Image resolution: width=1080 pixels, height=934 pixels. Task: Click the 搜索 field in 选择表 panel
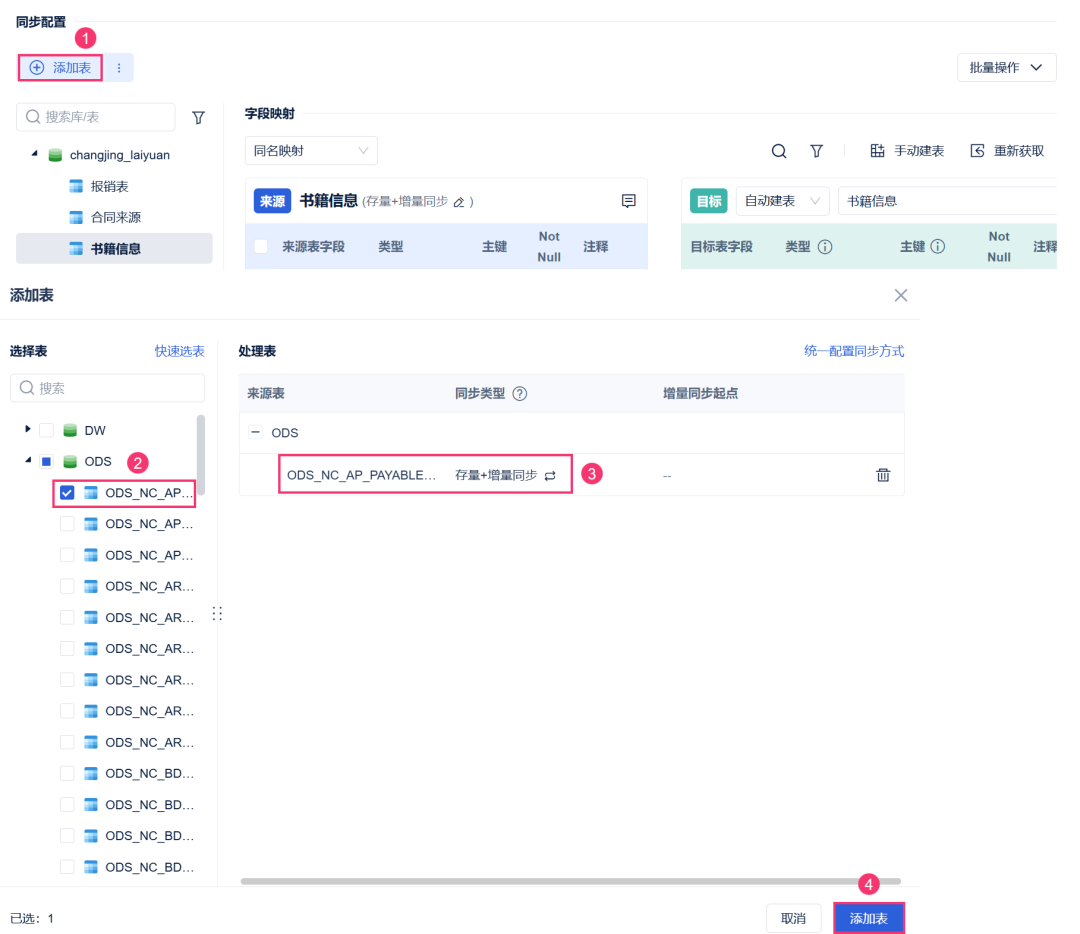tap(107, 388)
